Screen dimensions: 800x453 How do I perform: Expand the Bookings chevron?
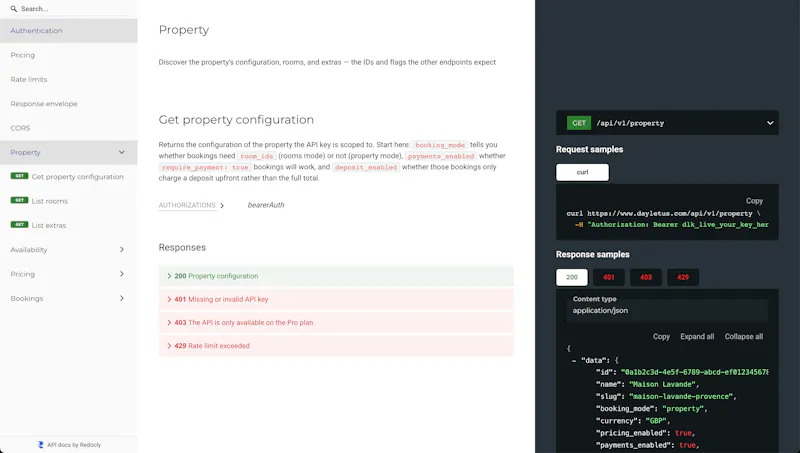(x=121, y=298)
